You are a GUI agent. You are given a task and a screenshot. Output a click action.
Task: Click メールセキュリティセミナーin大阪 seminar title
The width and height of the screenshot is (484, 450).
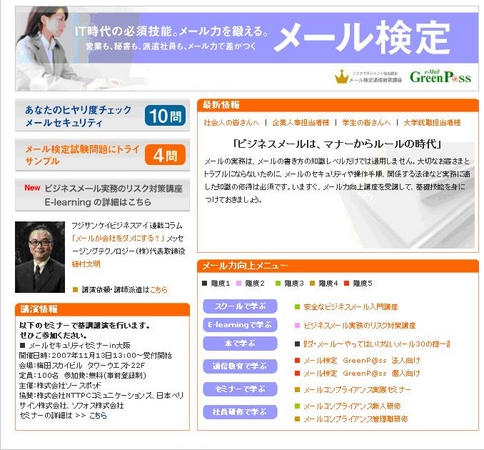click(79, 345)
